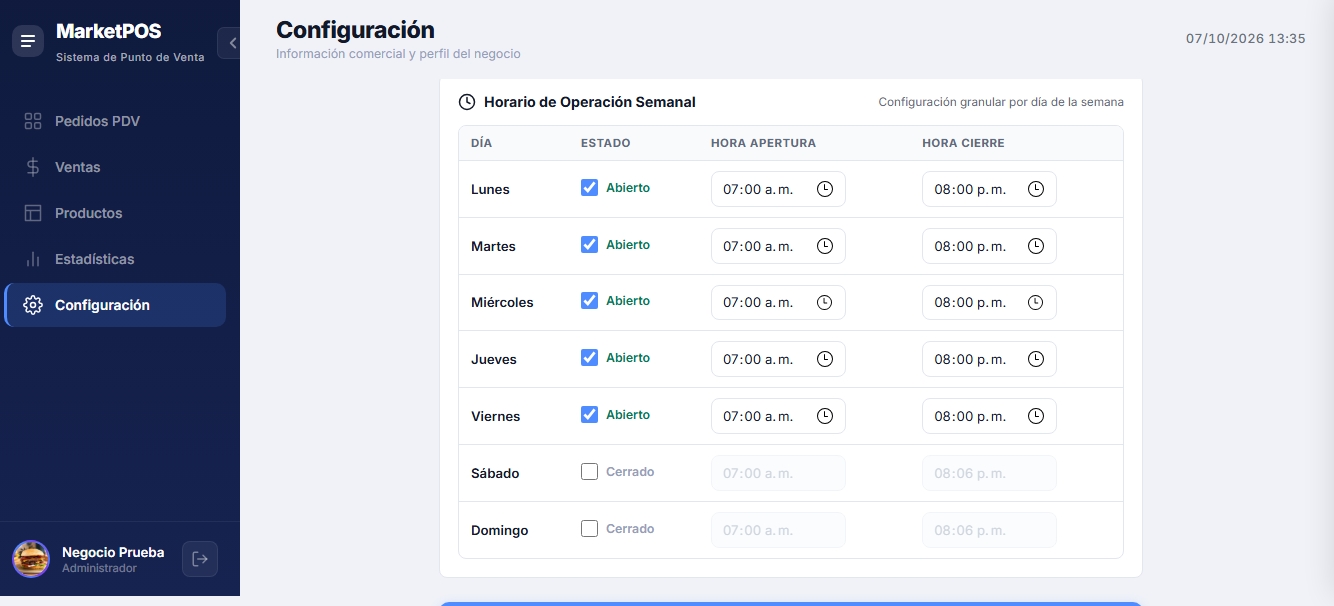
Task: Click the Domingo day label
Action: pos(499,530)
